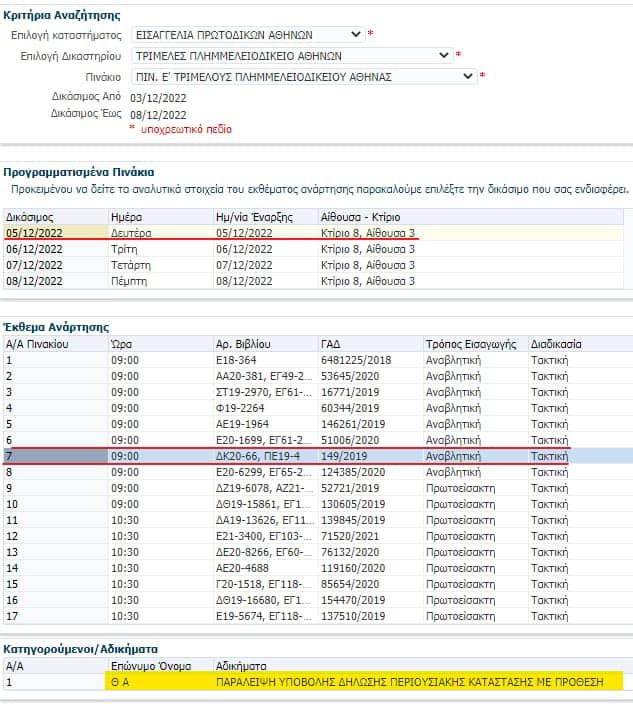This screenshot has width=633, height=708.
Task: Click the Α/Α Πινακίου column header
Action: point(56,344)
